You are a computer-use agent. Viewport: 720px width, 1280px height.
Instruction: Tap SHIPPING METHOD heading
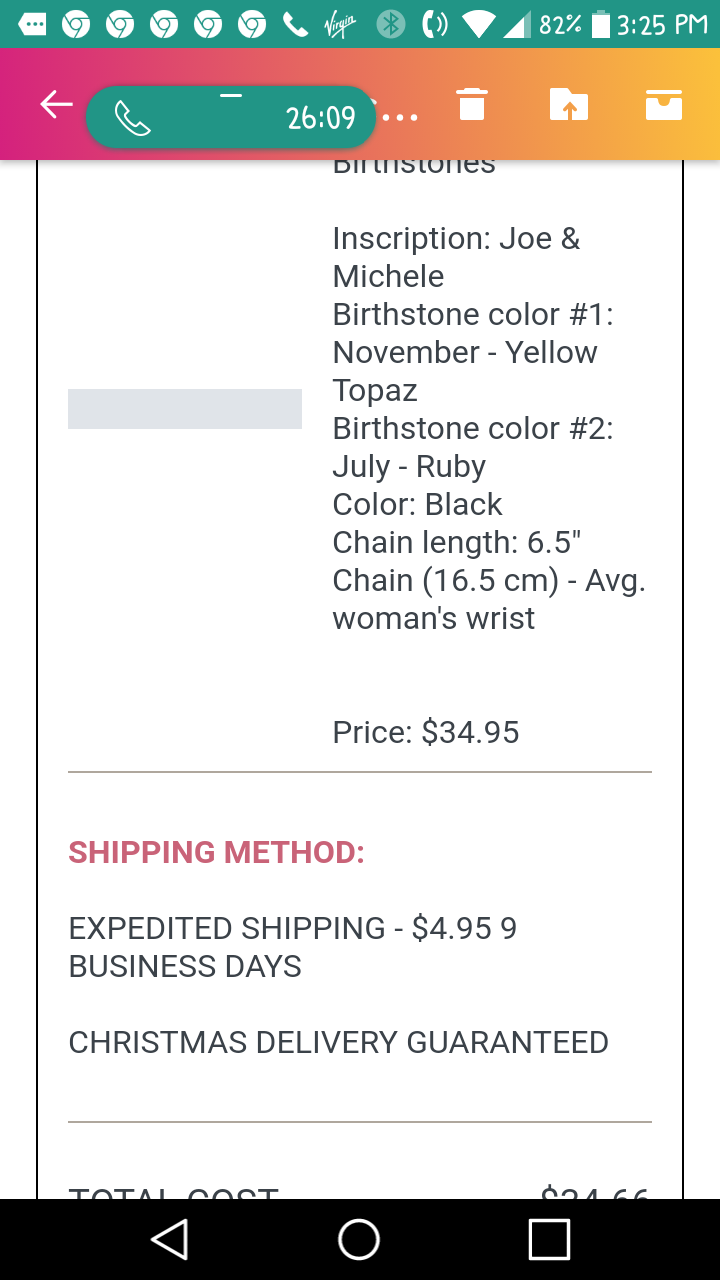216,853
